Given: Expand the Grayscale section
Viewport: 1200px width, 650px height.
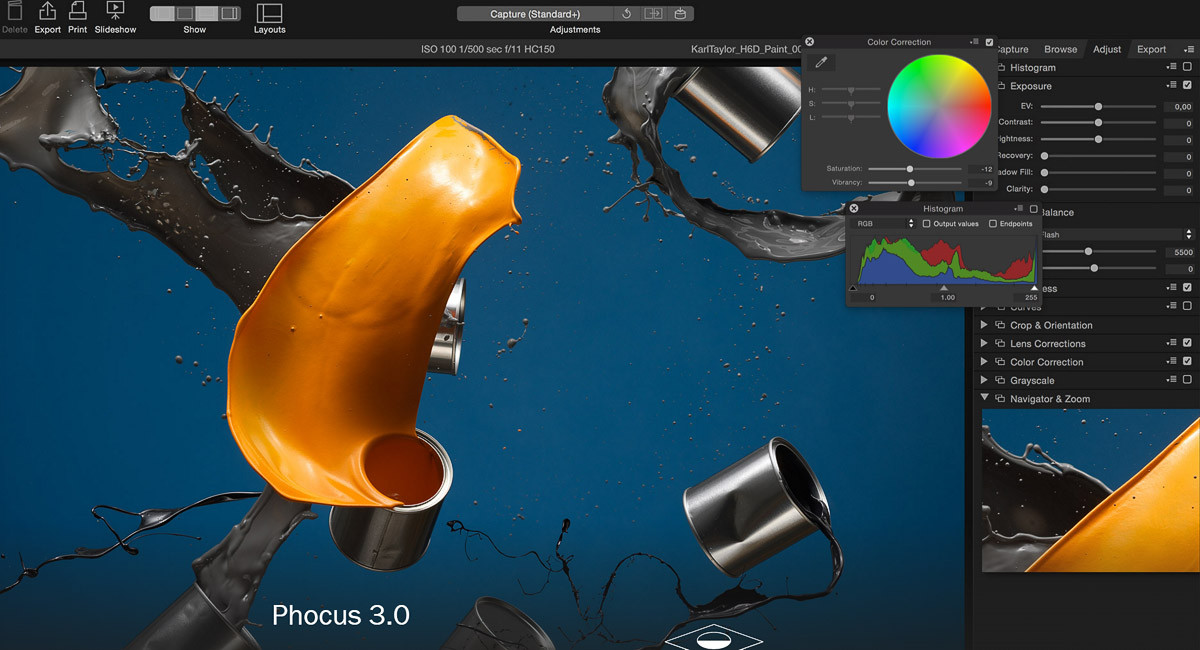Looking at the screenshot, I should (985, 380).
